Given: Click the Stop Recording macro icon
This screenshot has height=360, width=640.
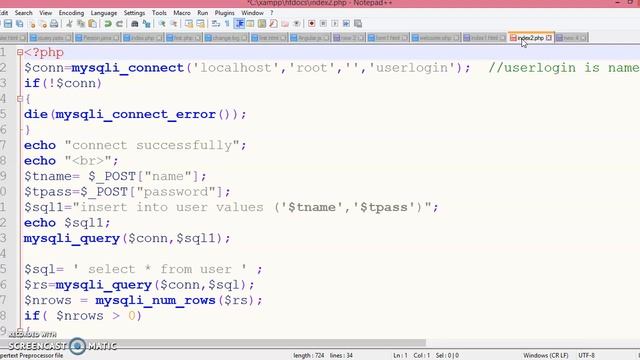Looking at the screenshot, I should click(x=323, y=24).
